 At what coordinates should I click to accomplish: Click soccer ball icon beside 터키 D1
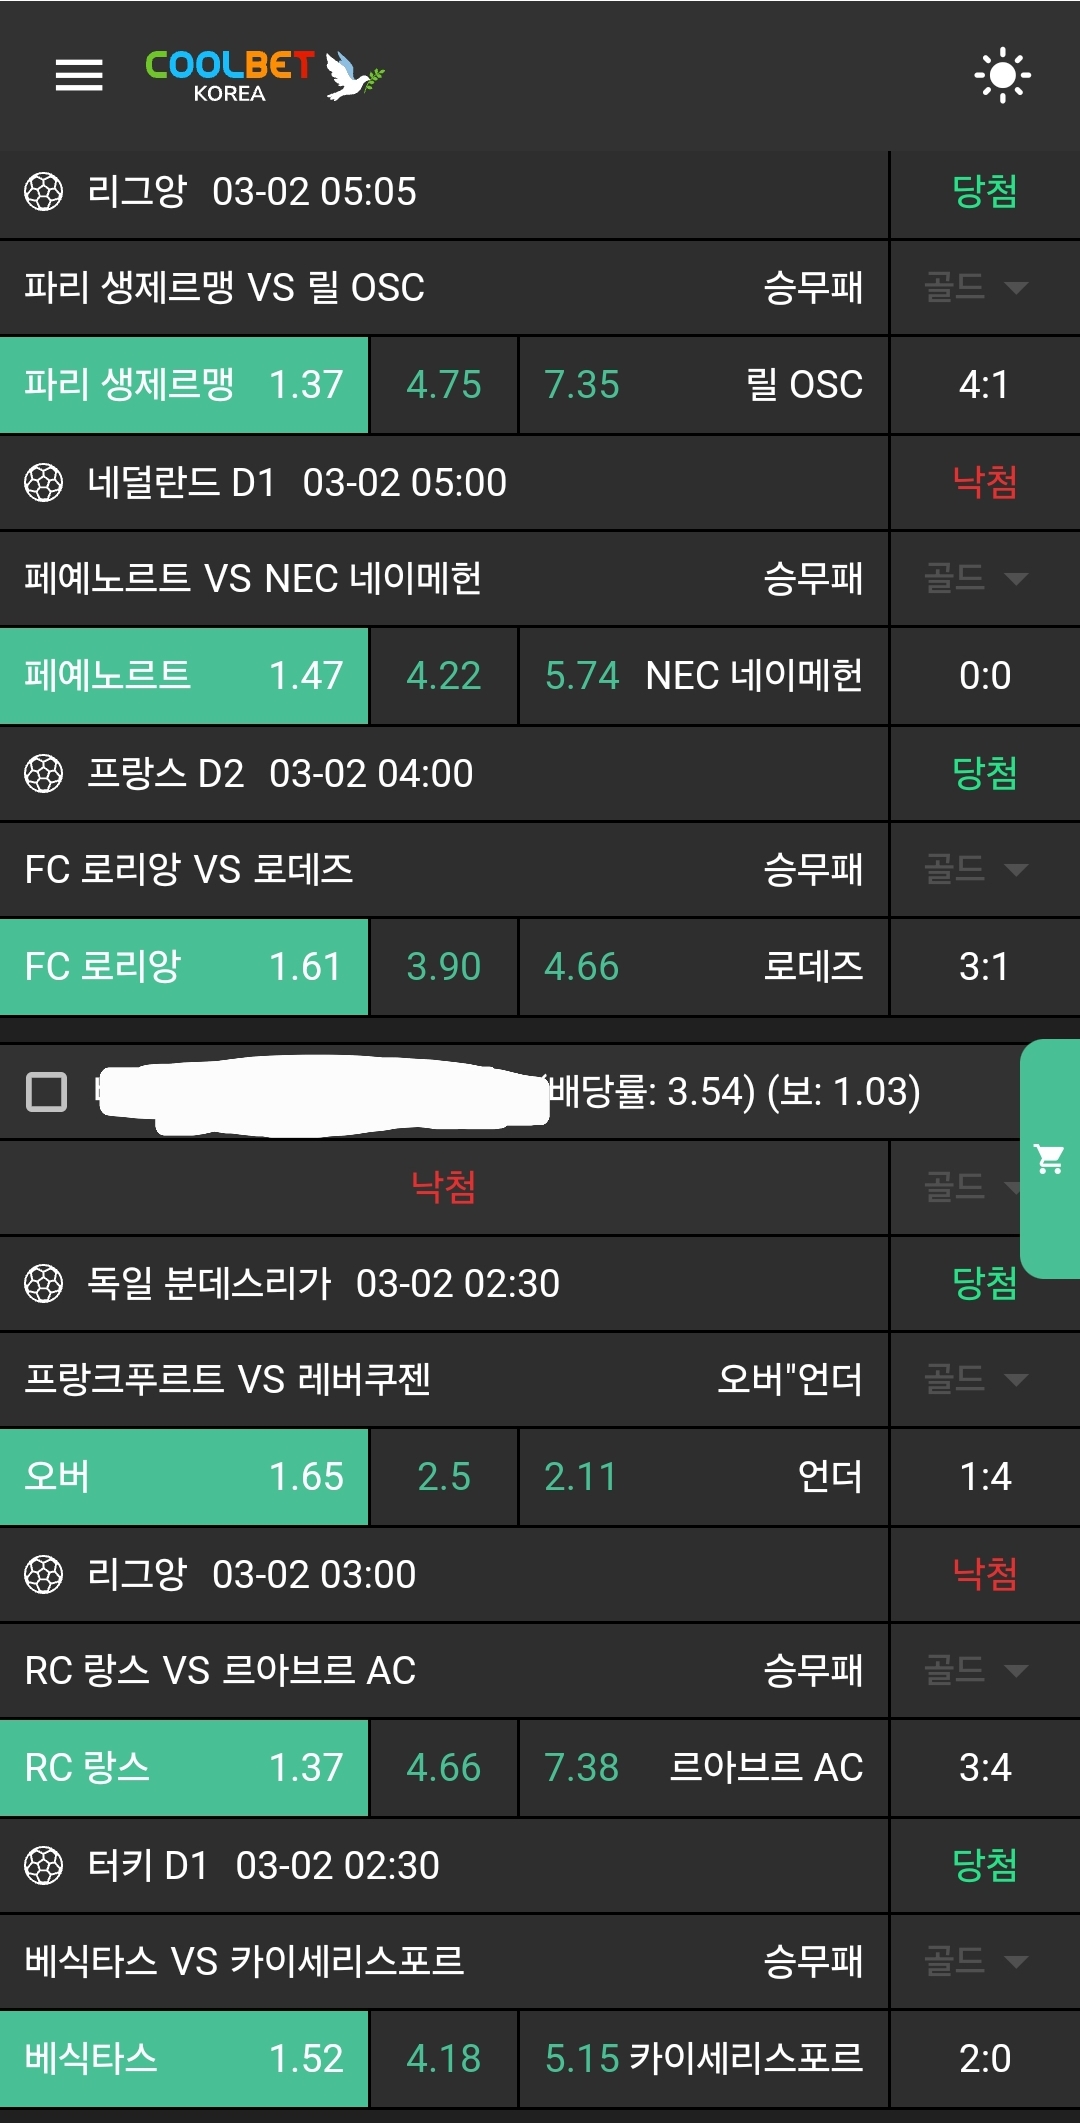[x=43, y=1866]
